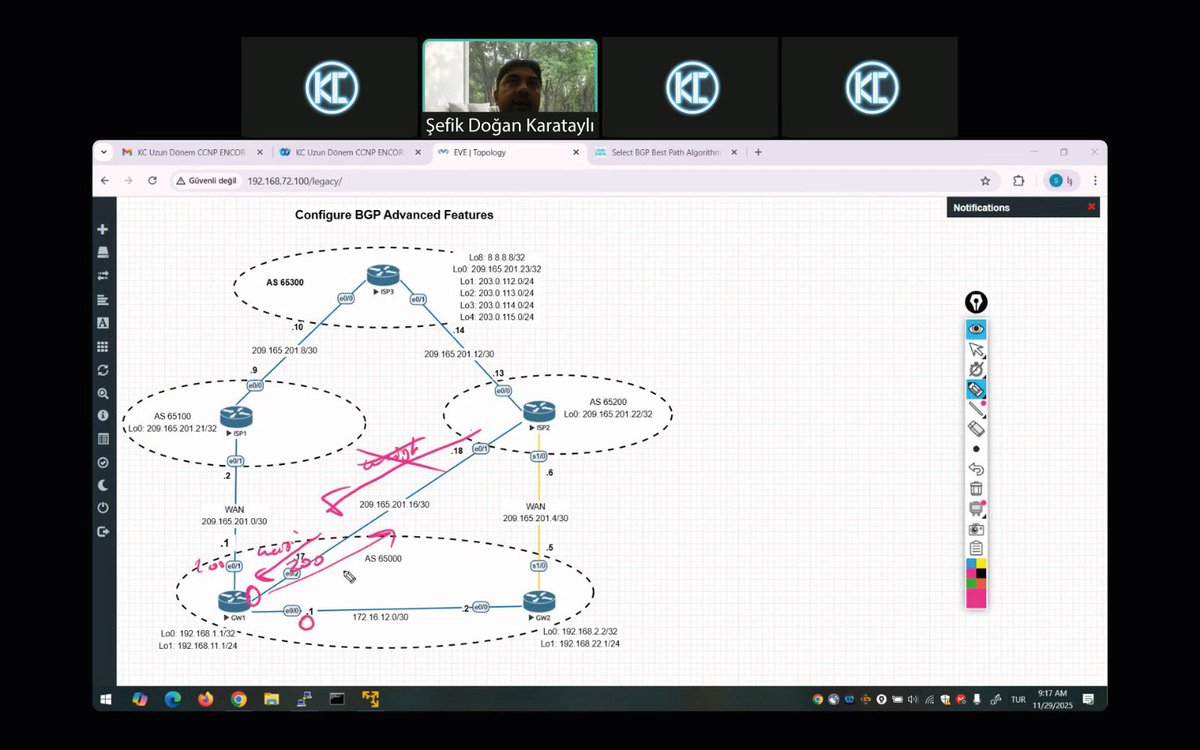Open the browser extensions puzzle icon

coord(1019,181)
